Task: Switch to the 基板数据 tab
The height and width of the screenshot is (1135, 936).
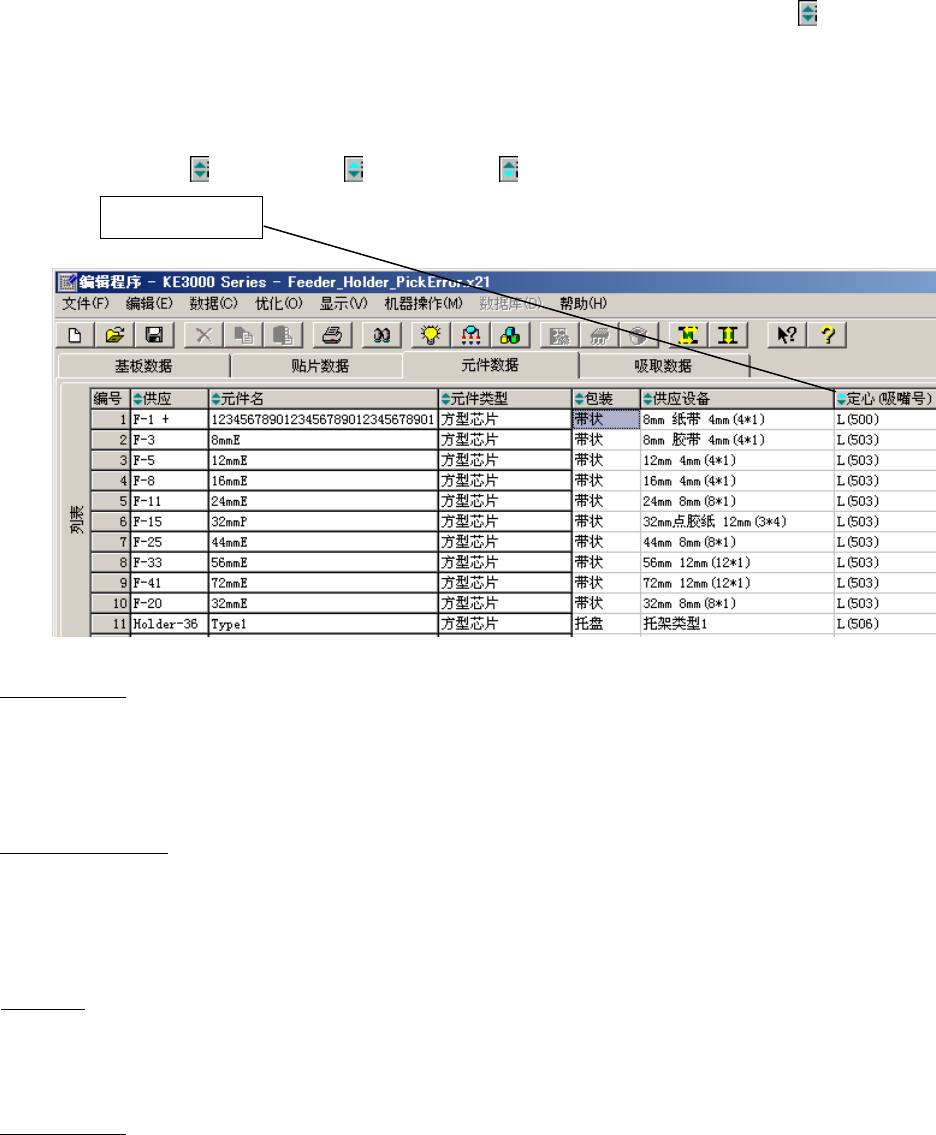Action: (143, 366)
